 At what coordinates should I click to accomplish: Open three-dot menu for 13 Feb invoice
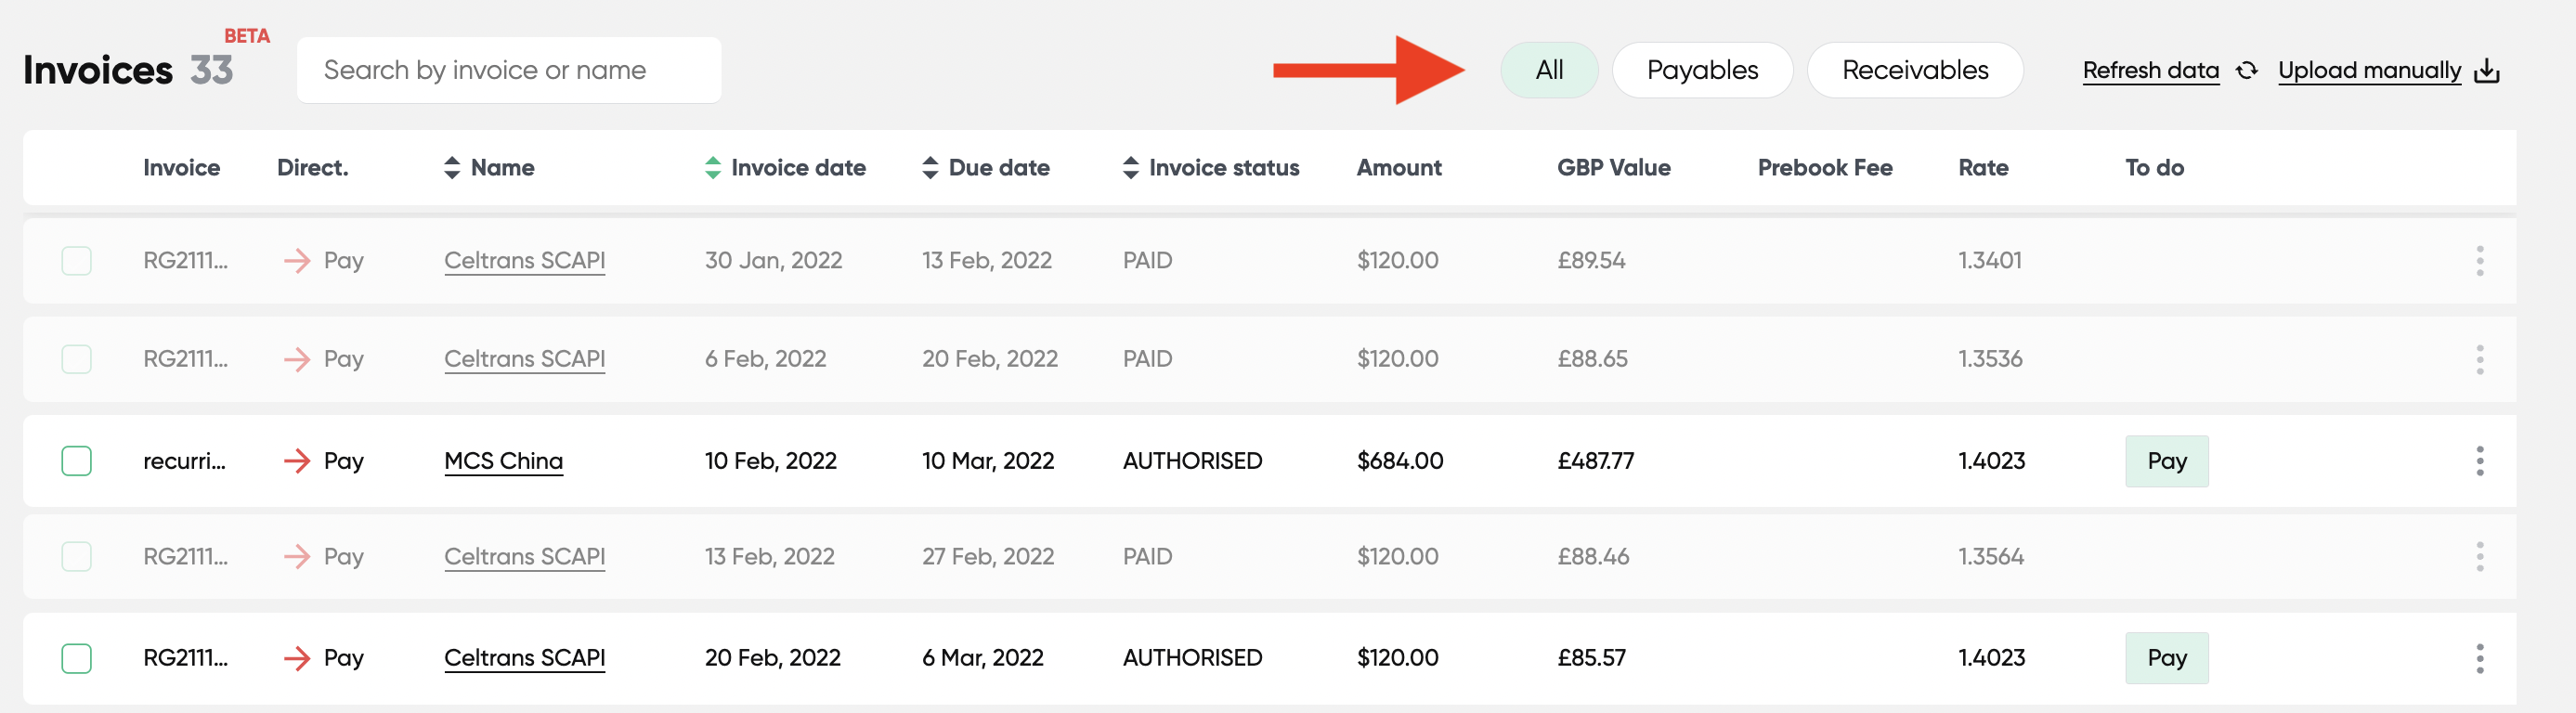point(2479,556)
